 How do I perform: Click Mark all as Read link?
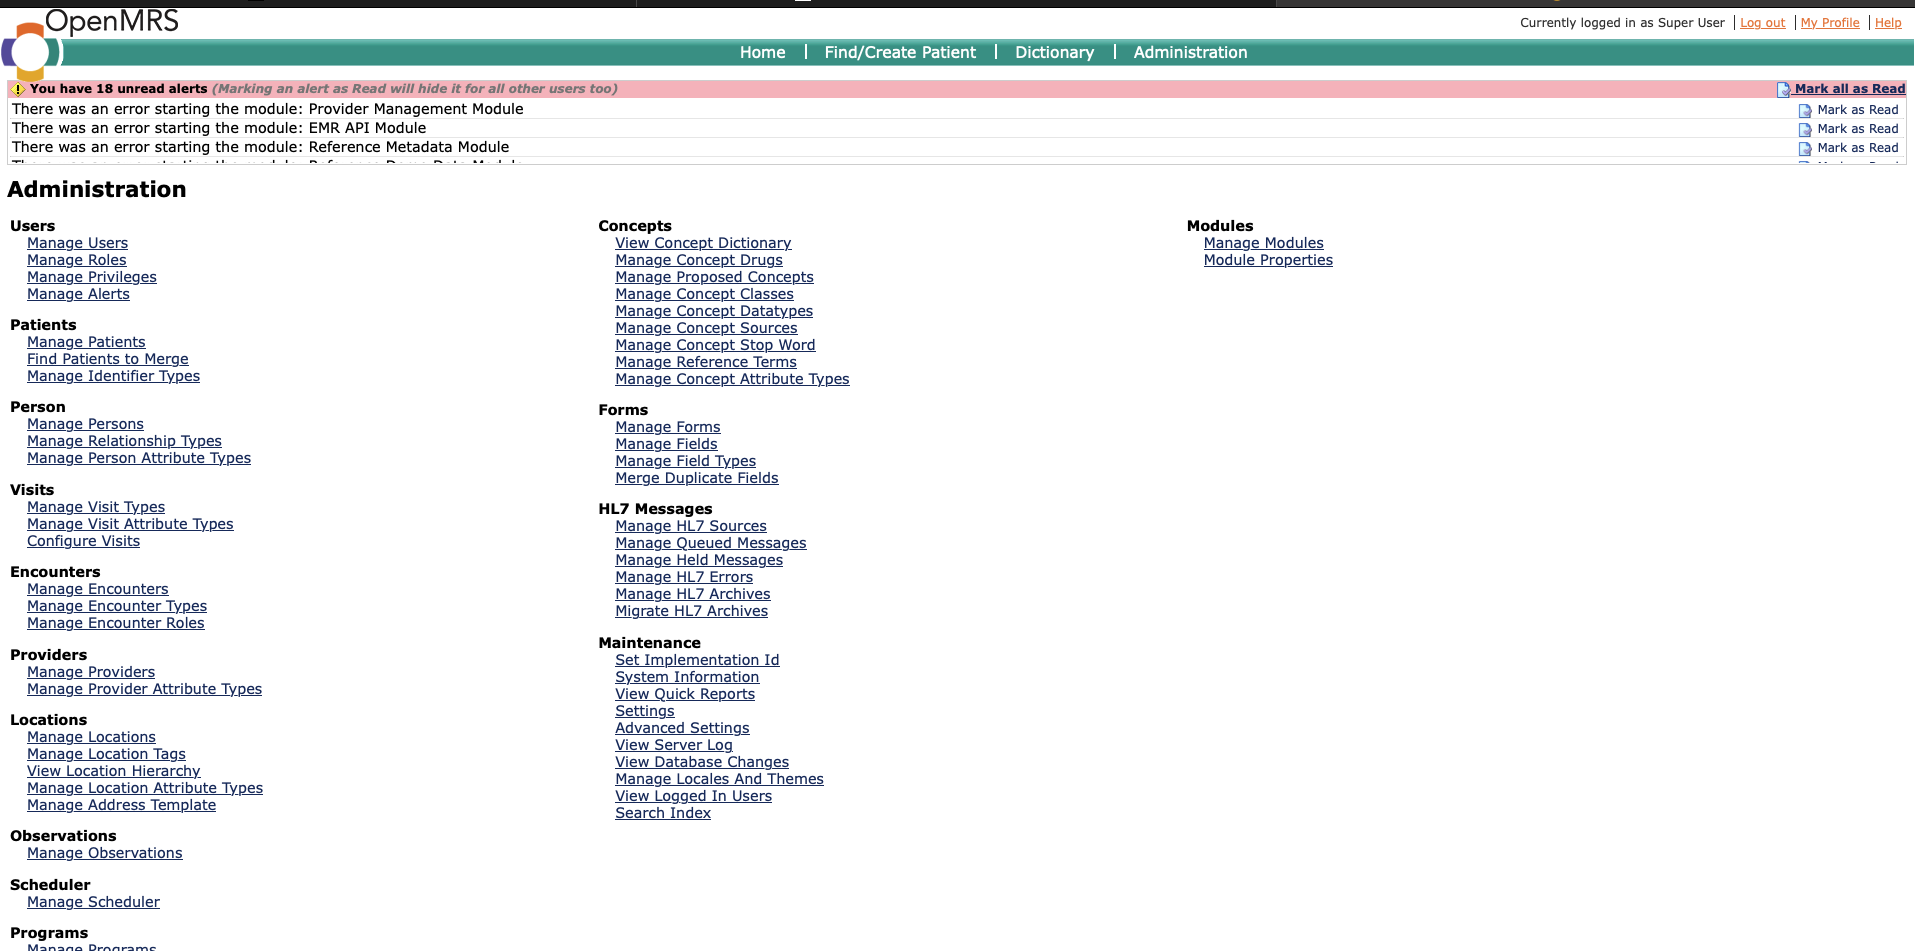(1849, 89)
